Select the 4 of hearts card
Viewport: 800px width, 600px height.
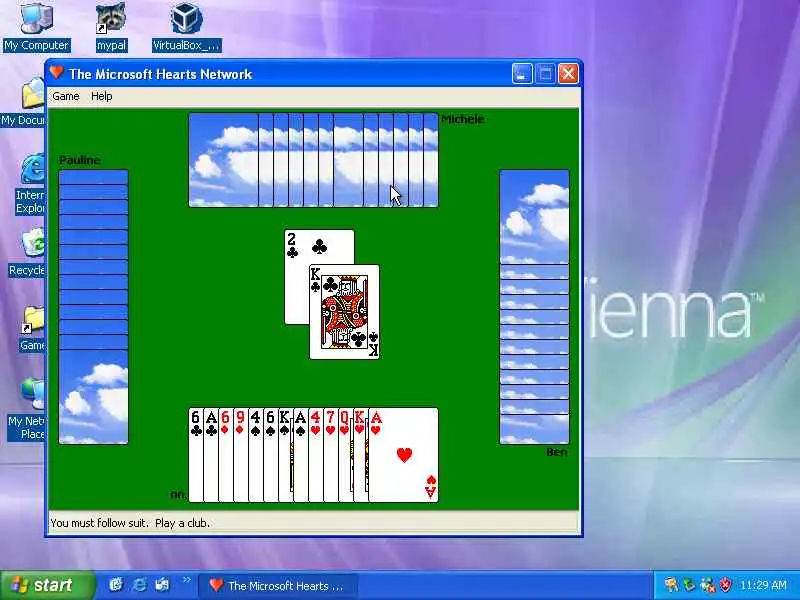click(315, 455)
